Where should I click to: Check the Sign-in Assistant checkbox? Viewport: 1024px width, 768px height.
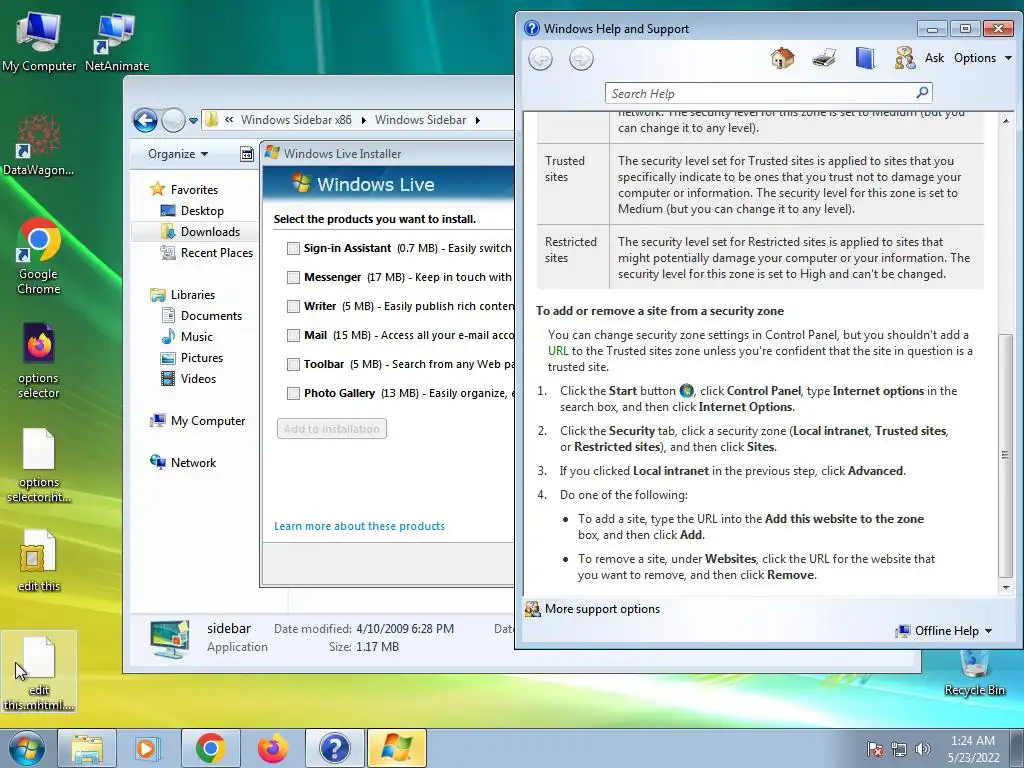tap(293, 248)
